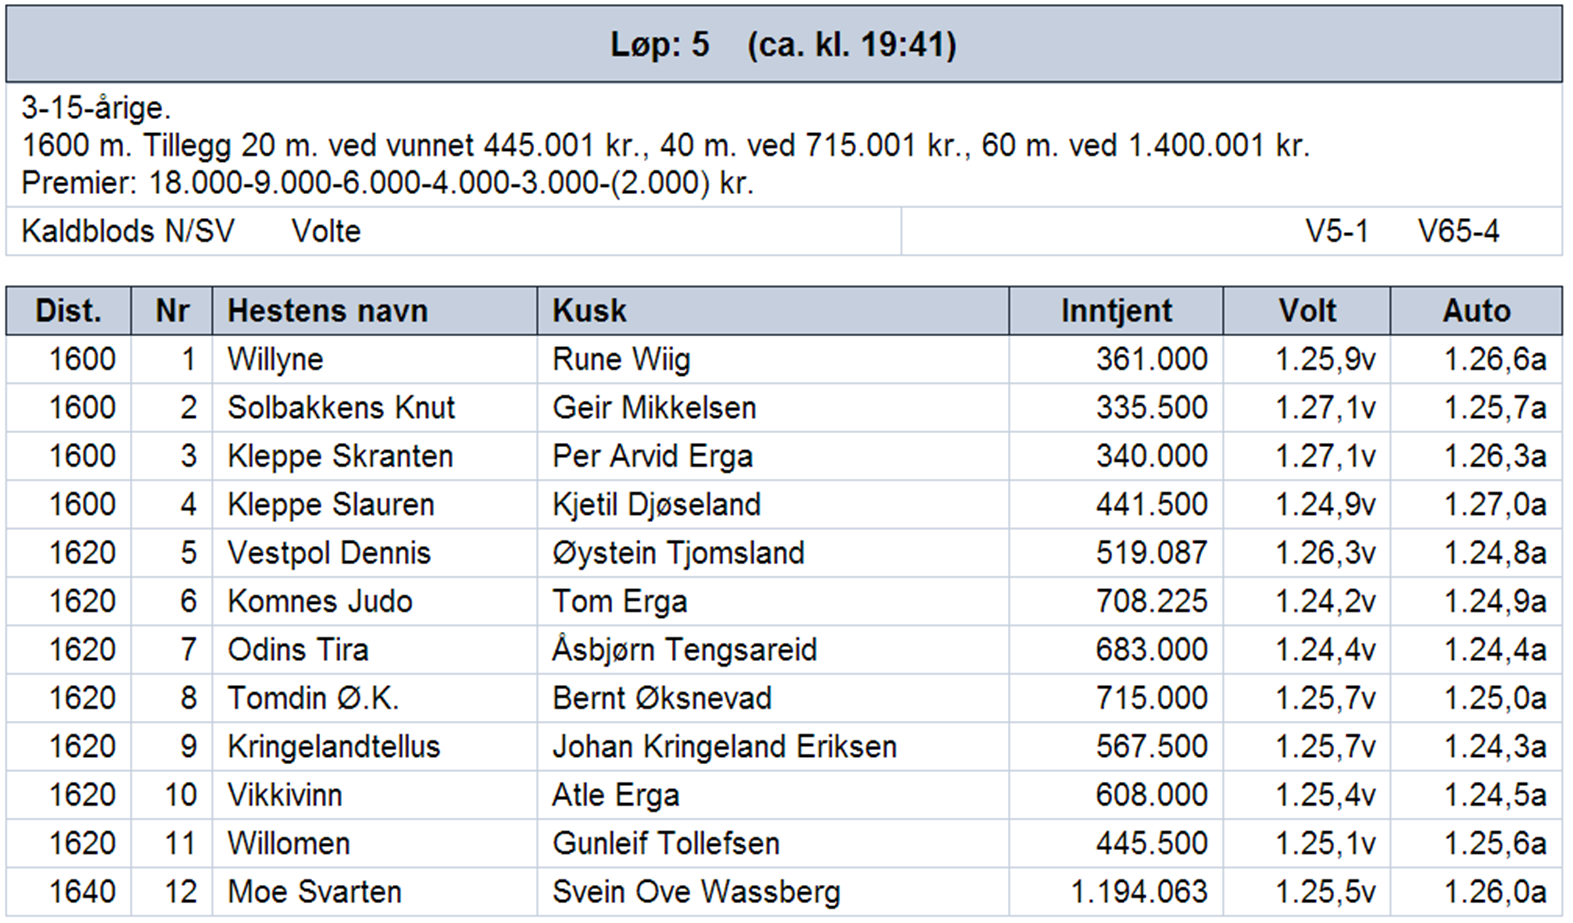1573x923 pixels.
Task: Click the V65-4 label
Action: tap(1458, 232)
